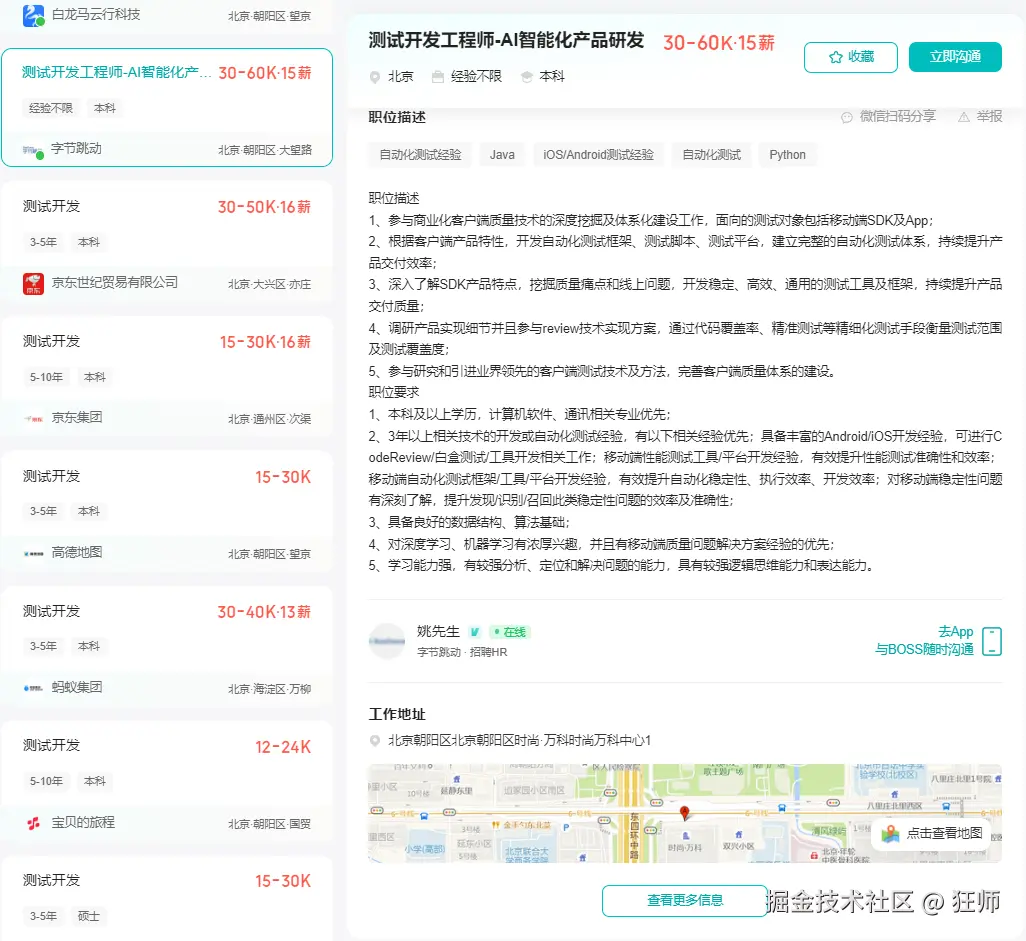
Task: Click 高德地图 company logo
Action: (x=33, y=554)
